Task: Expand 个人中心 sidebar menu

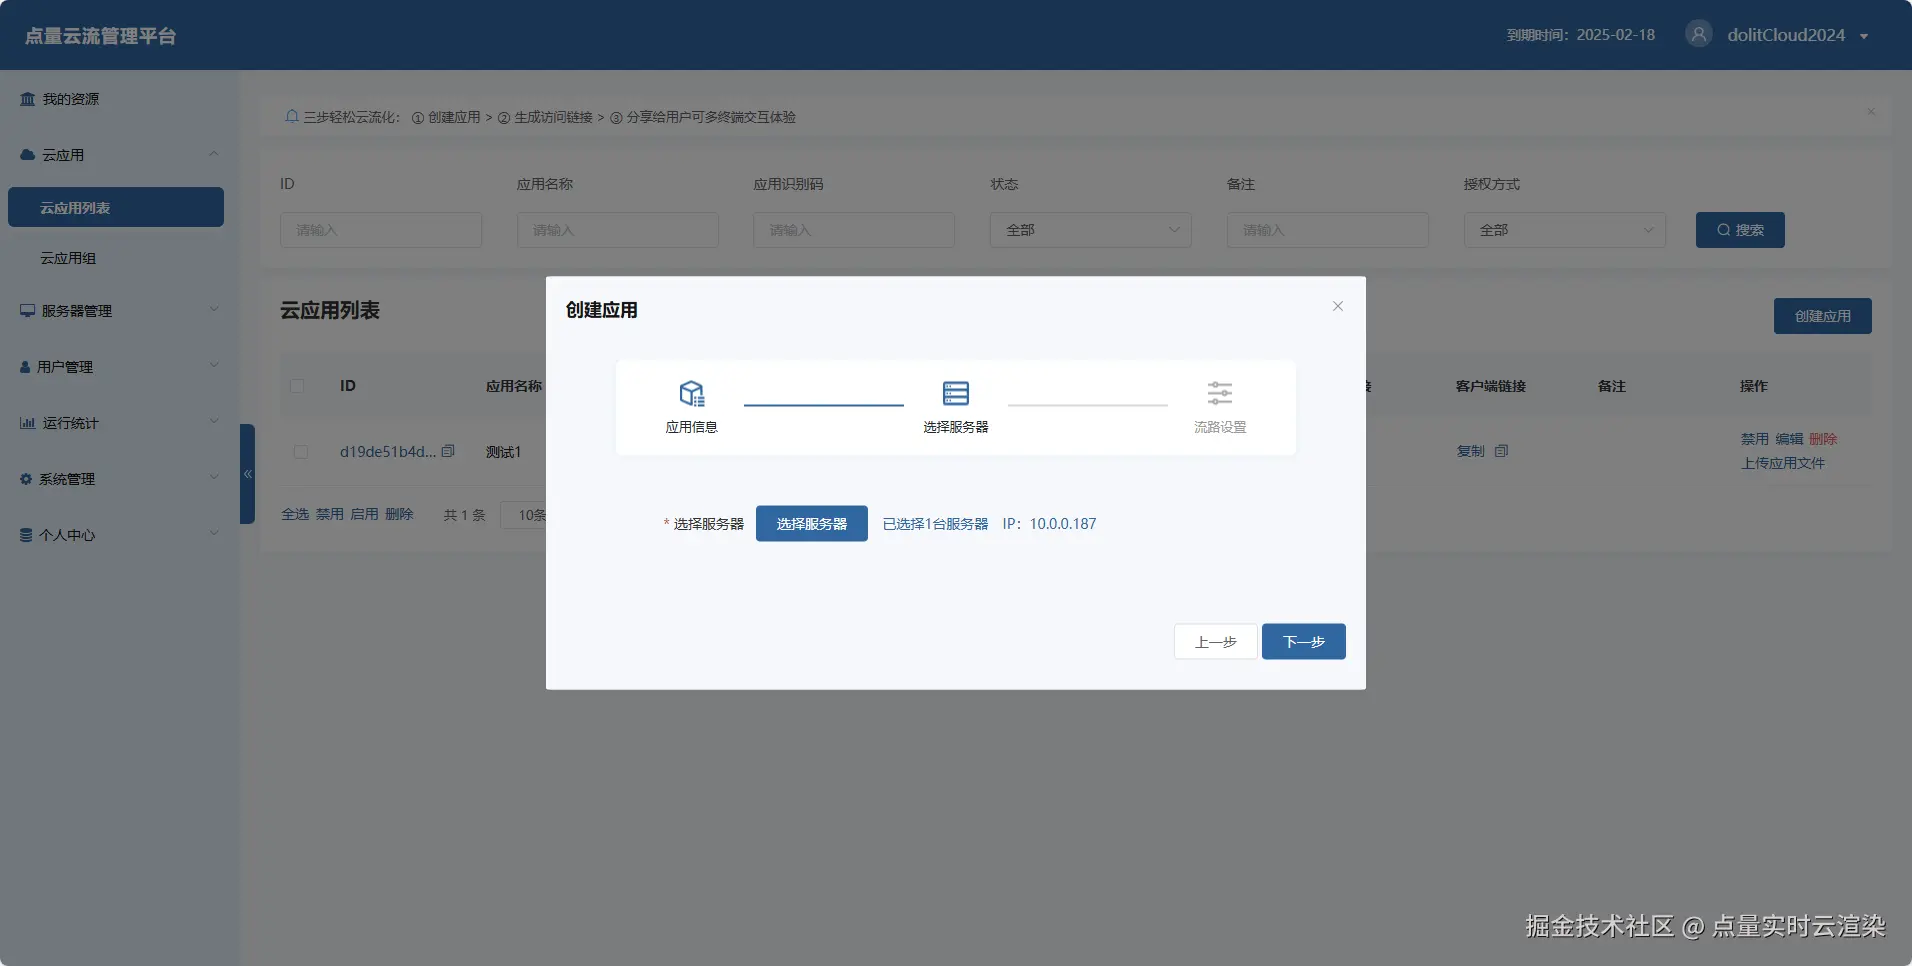Action: pyautogui.click(x=120, y=535)
